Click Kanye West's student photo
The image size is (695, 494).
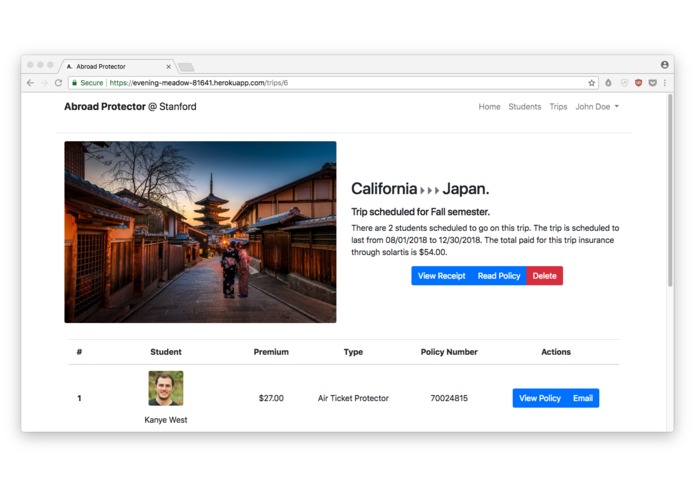pos(166,388)
